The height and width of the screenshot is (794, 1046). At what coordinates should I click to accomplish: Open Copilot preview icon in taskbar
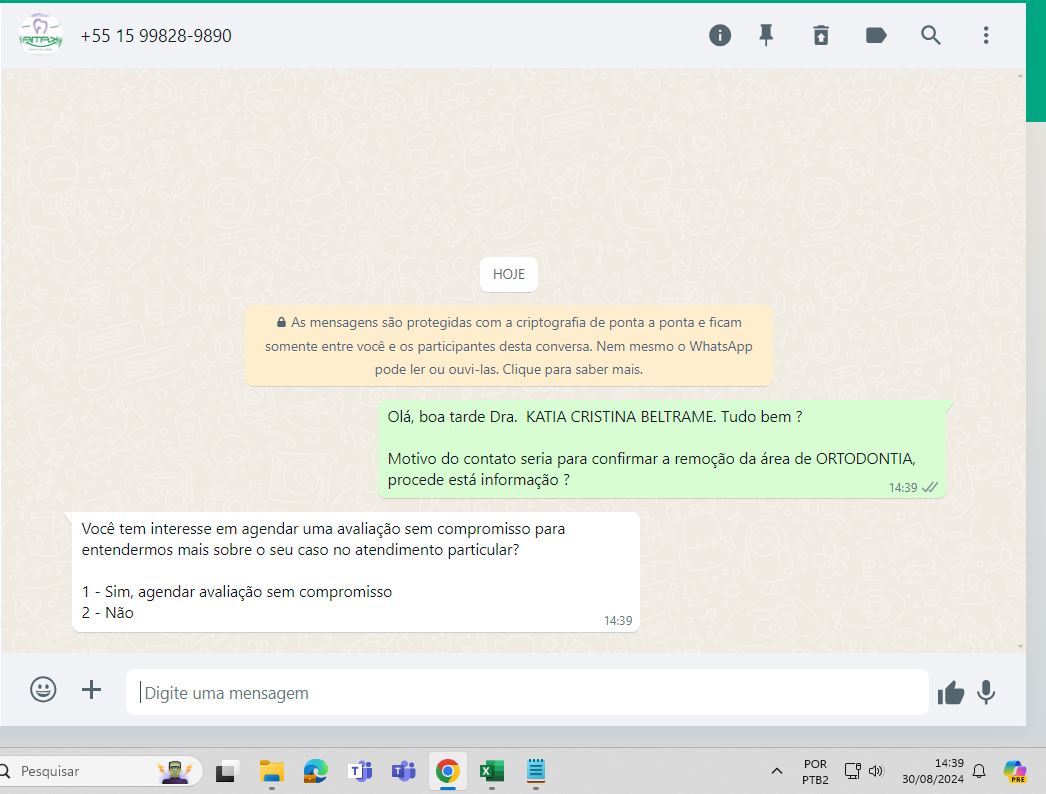tap(1015, 771)
